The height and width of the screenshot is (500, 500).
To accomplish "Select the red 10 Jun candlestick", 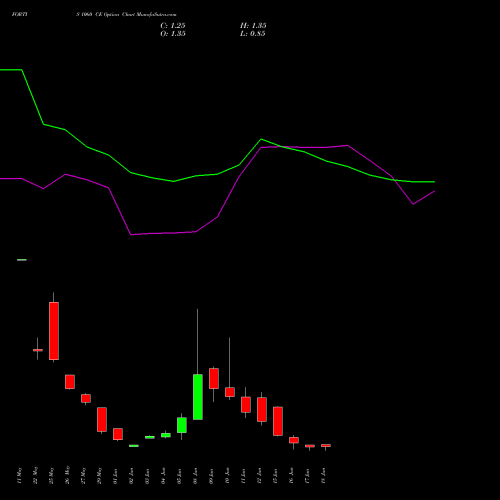I will (x=230, y=392).
